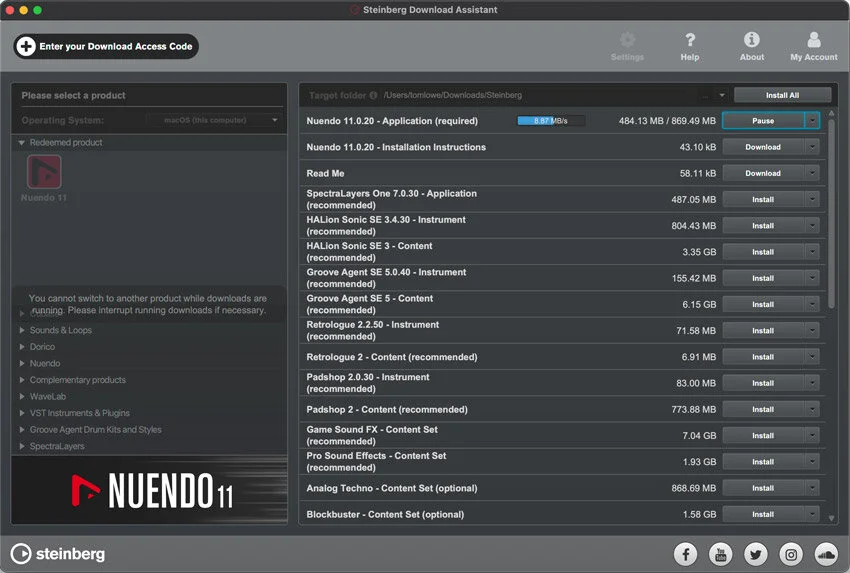Expand the Nuendo category
This screenshot has width=850, height=573.
(x=22, y=363)
